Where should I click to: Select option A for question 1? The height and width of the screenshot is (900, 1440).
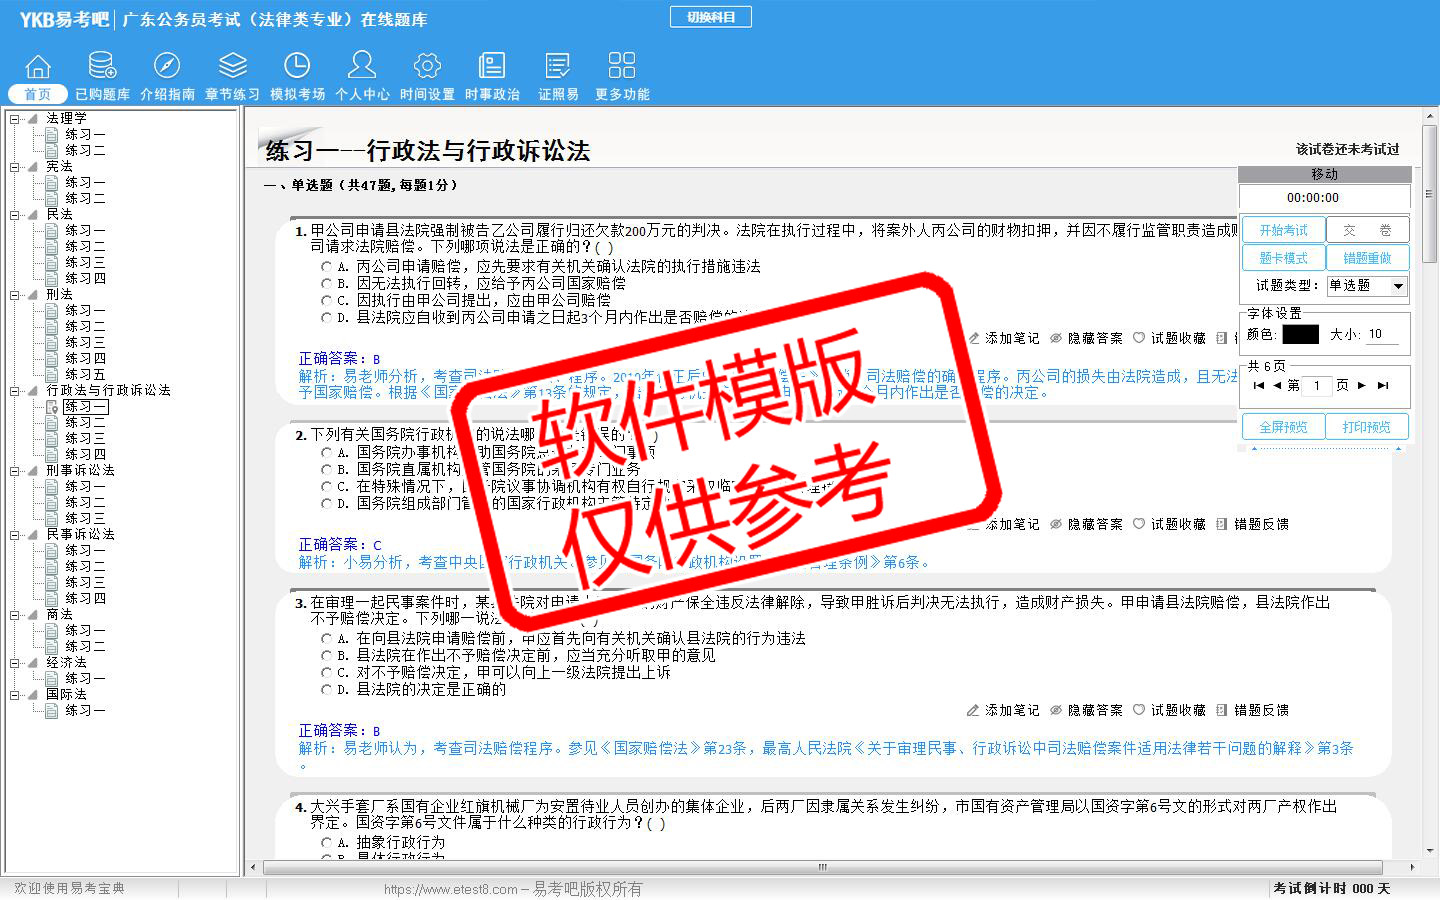click(327, 267)
